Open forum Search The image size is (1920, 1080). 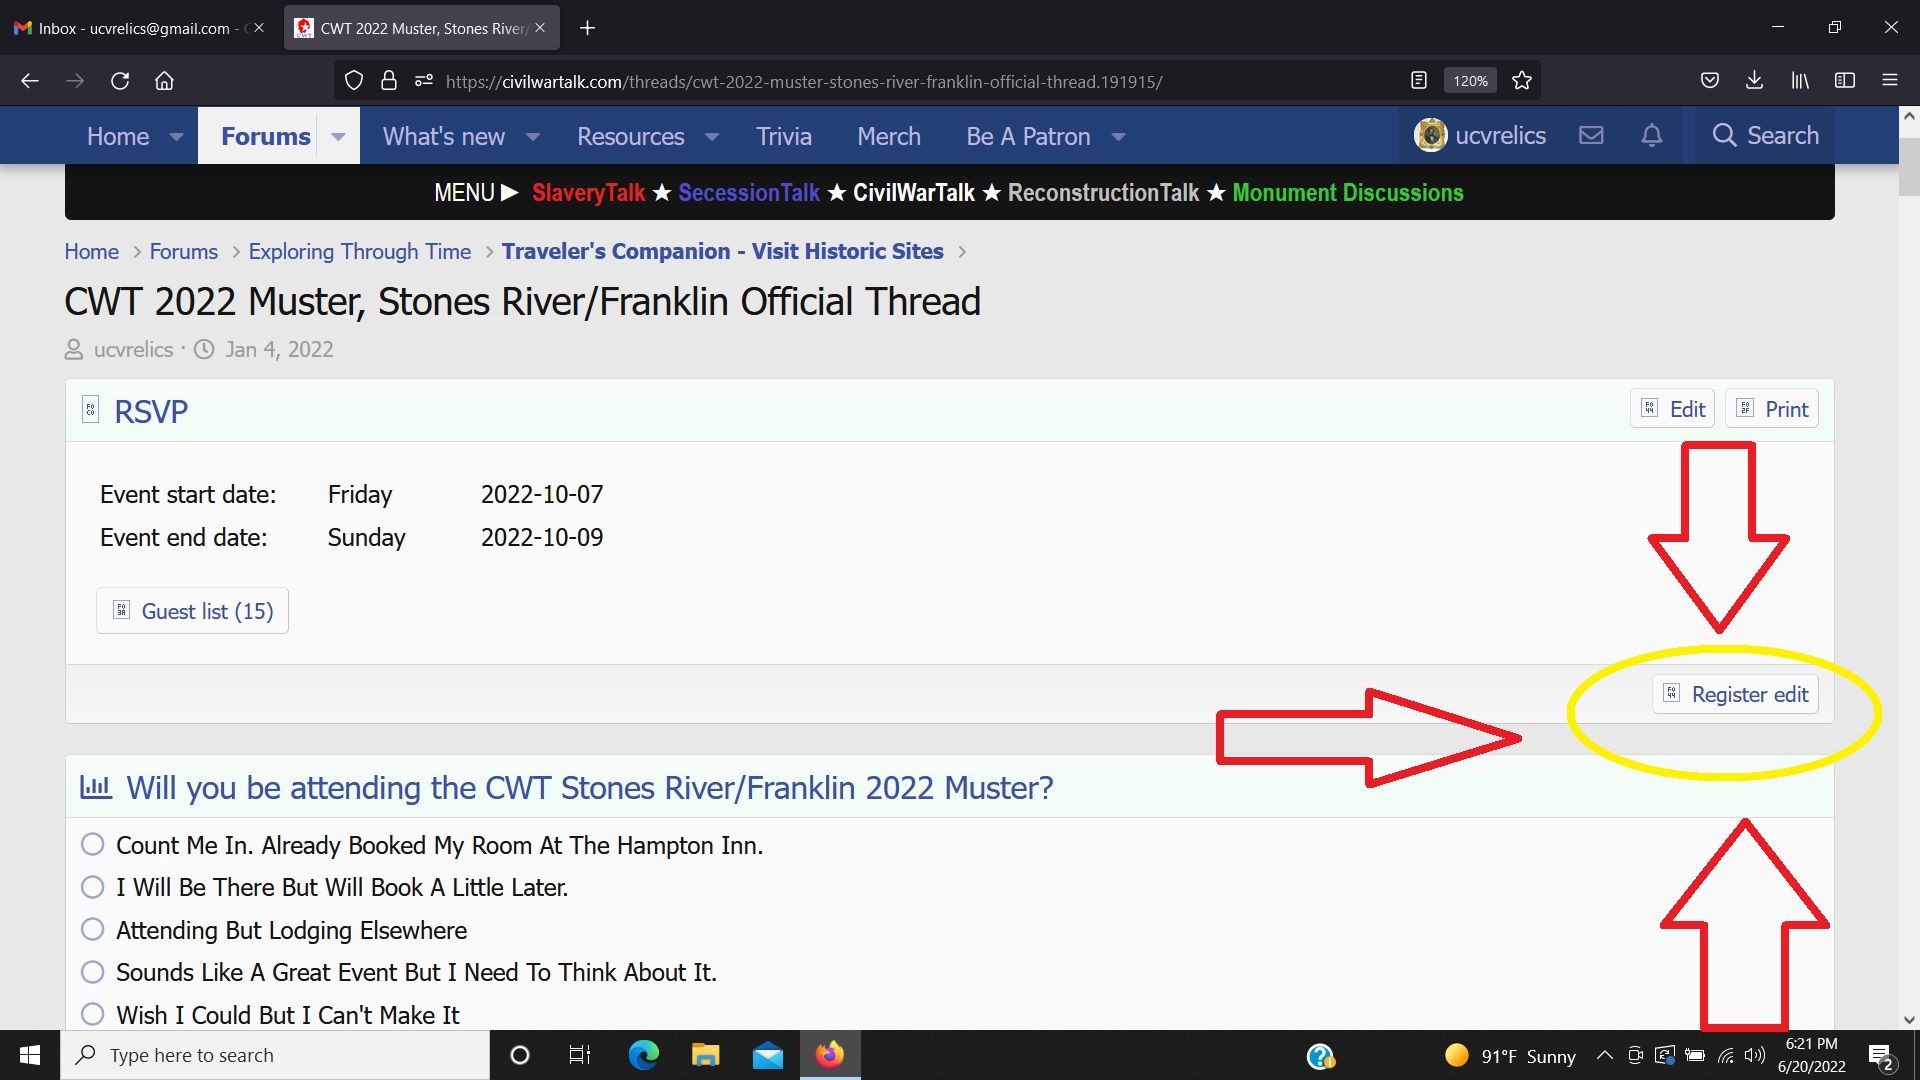(x=1765, y=135)
